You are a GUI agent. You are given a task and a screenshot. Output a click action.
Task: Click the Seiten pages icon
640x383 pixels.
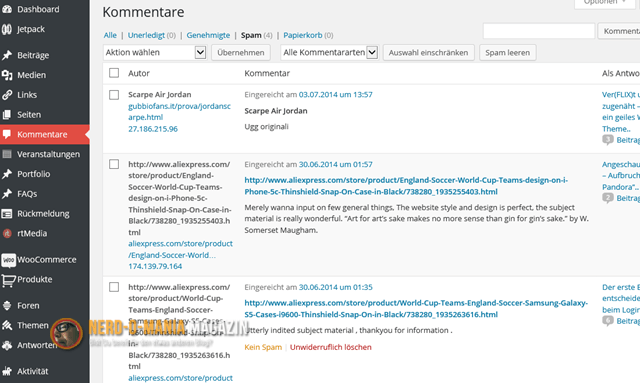(x=7, y=115)
